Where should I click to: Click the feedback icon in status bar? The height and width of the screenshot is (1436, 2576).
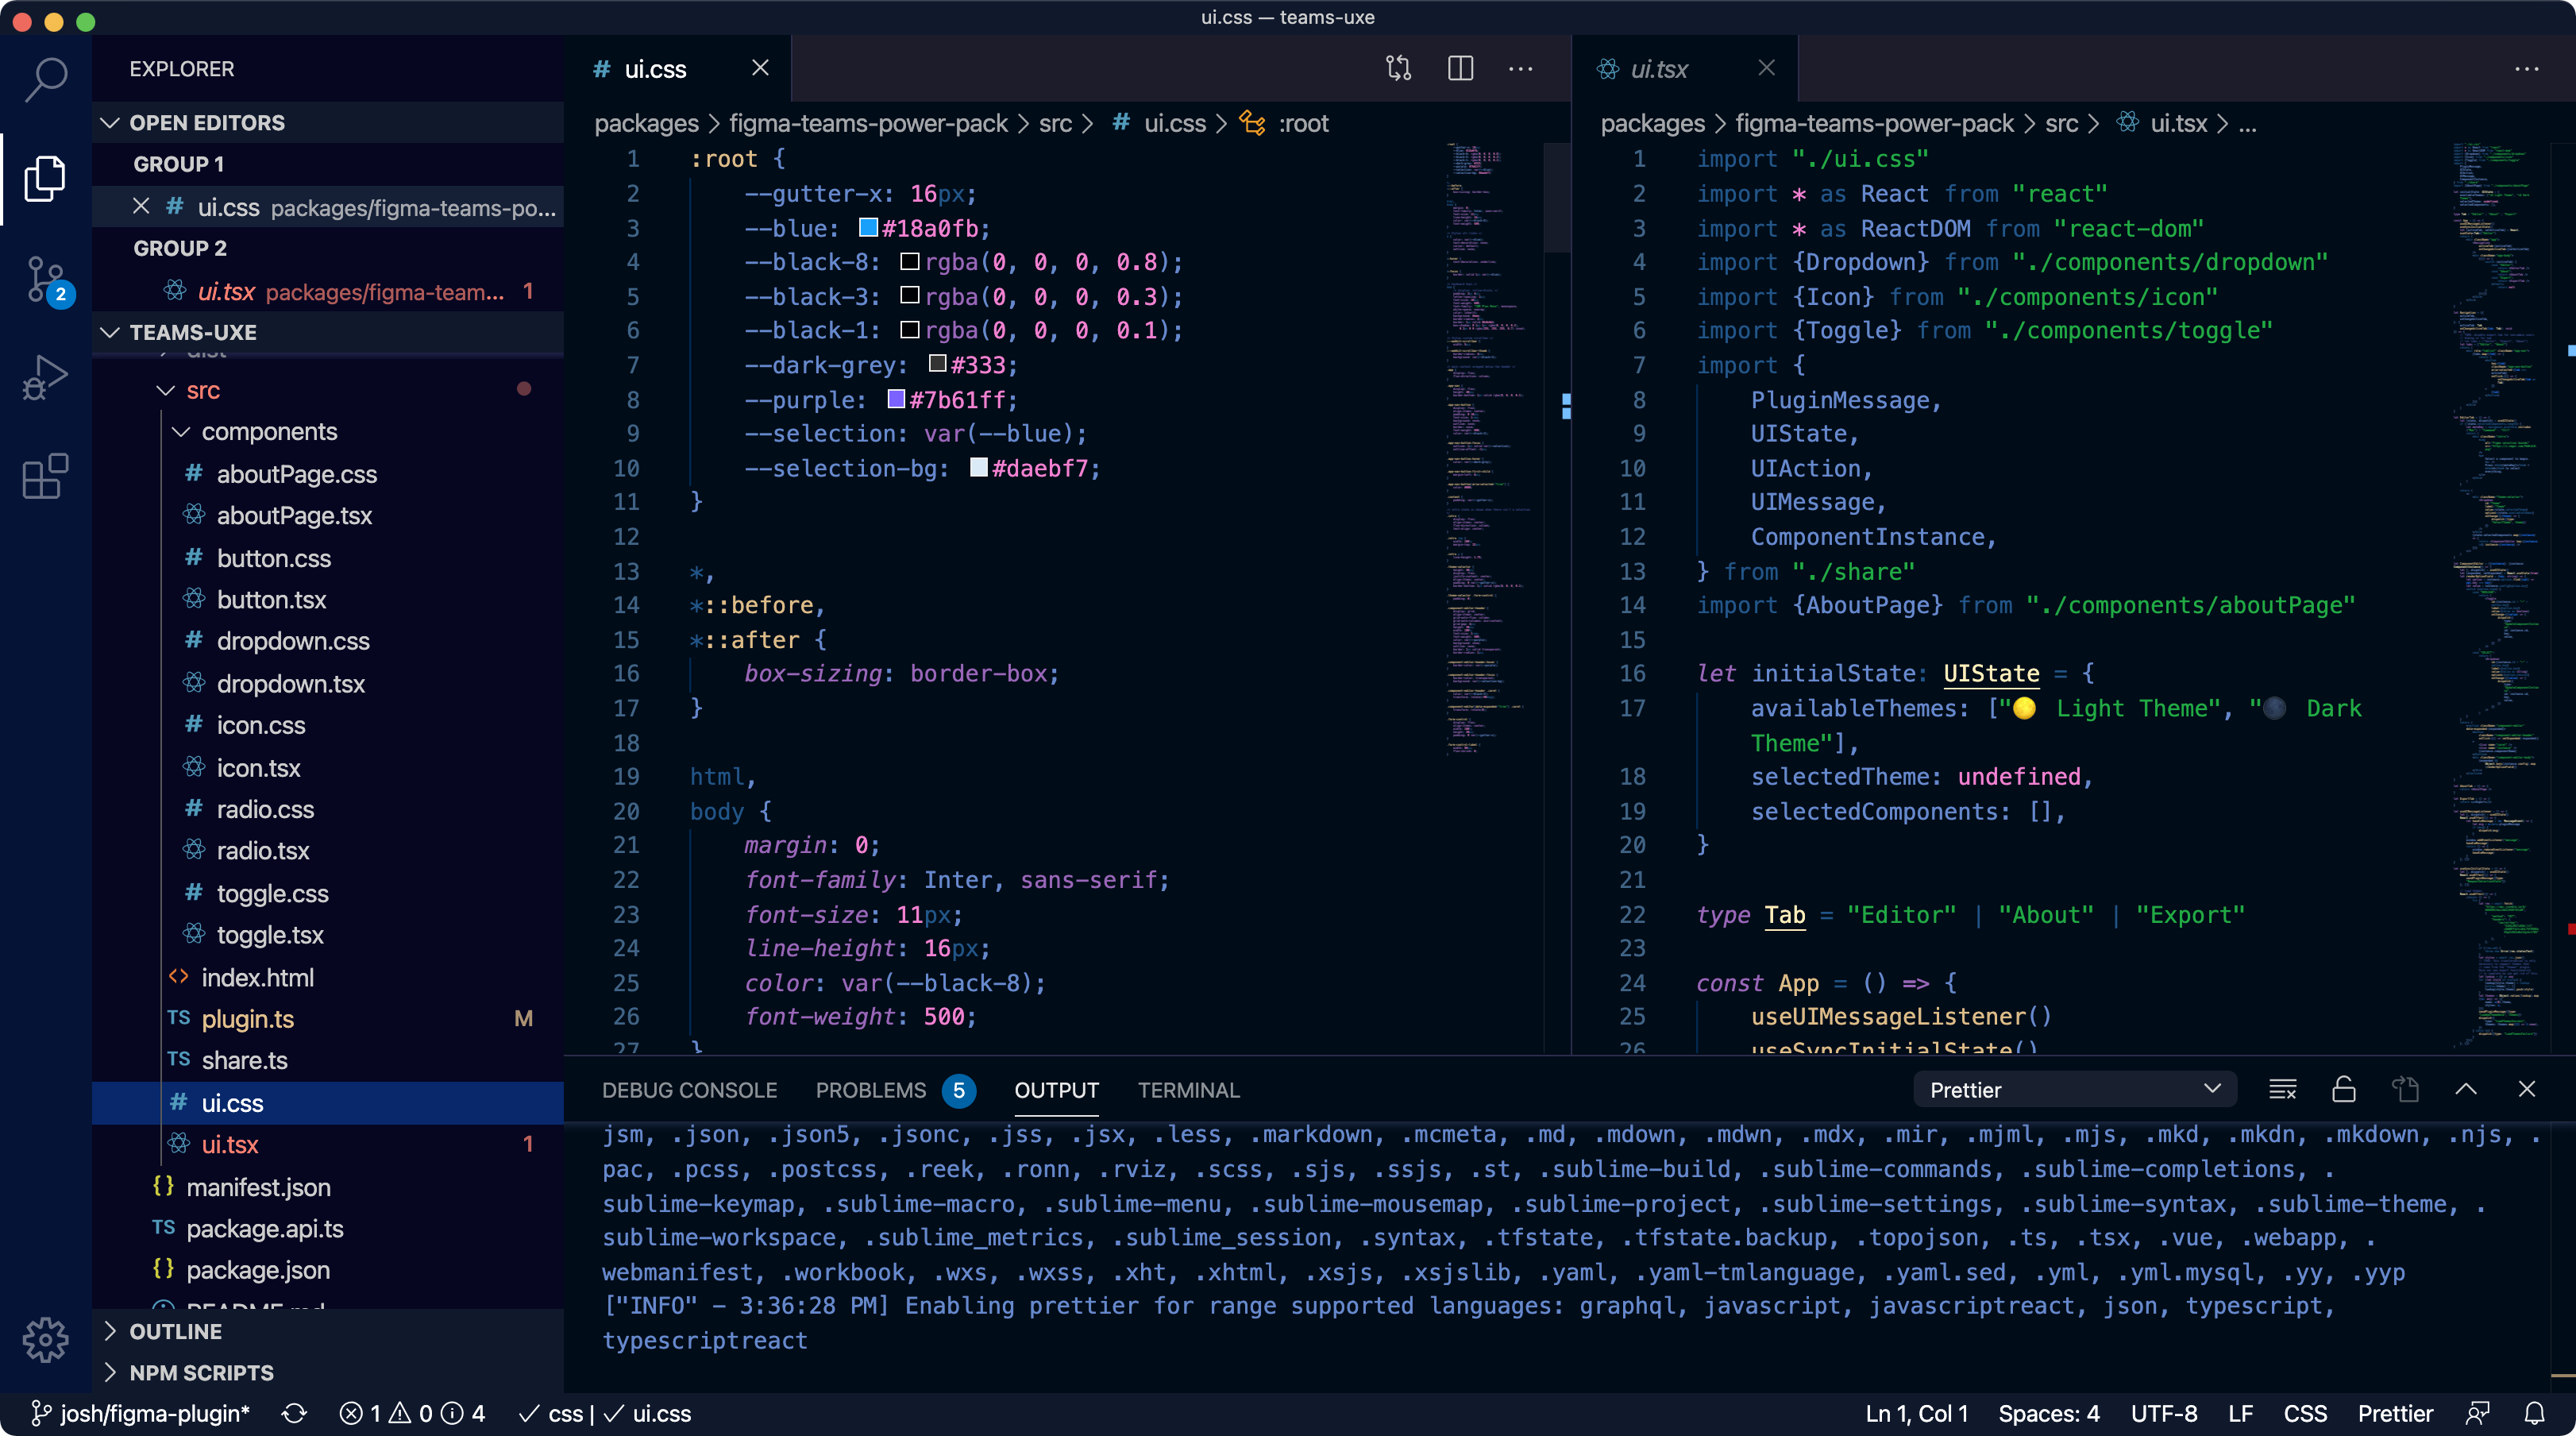(2478, 1413)
